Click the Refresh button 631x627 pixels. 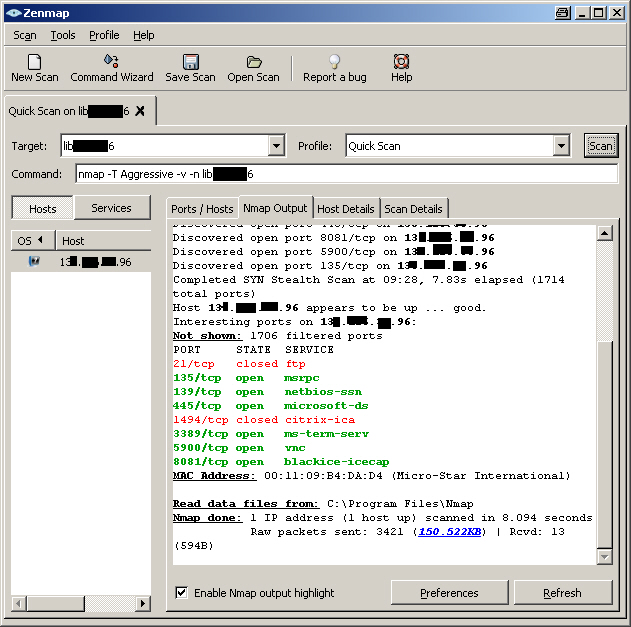click(562, 593)
